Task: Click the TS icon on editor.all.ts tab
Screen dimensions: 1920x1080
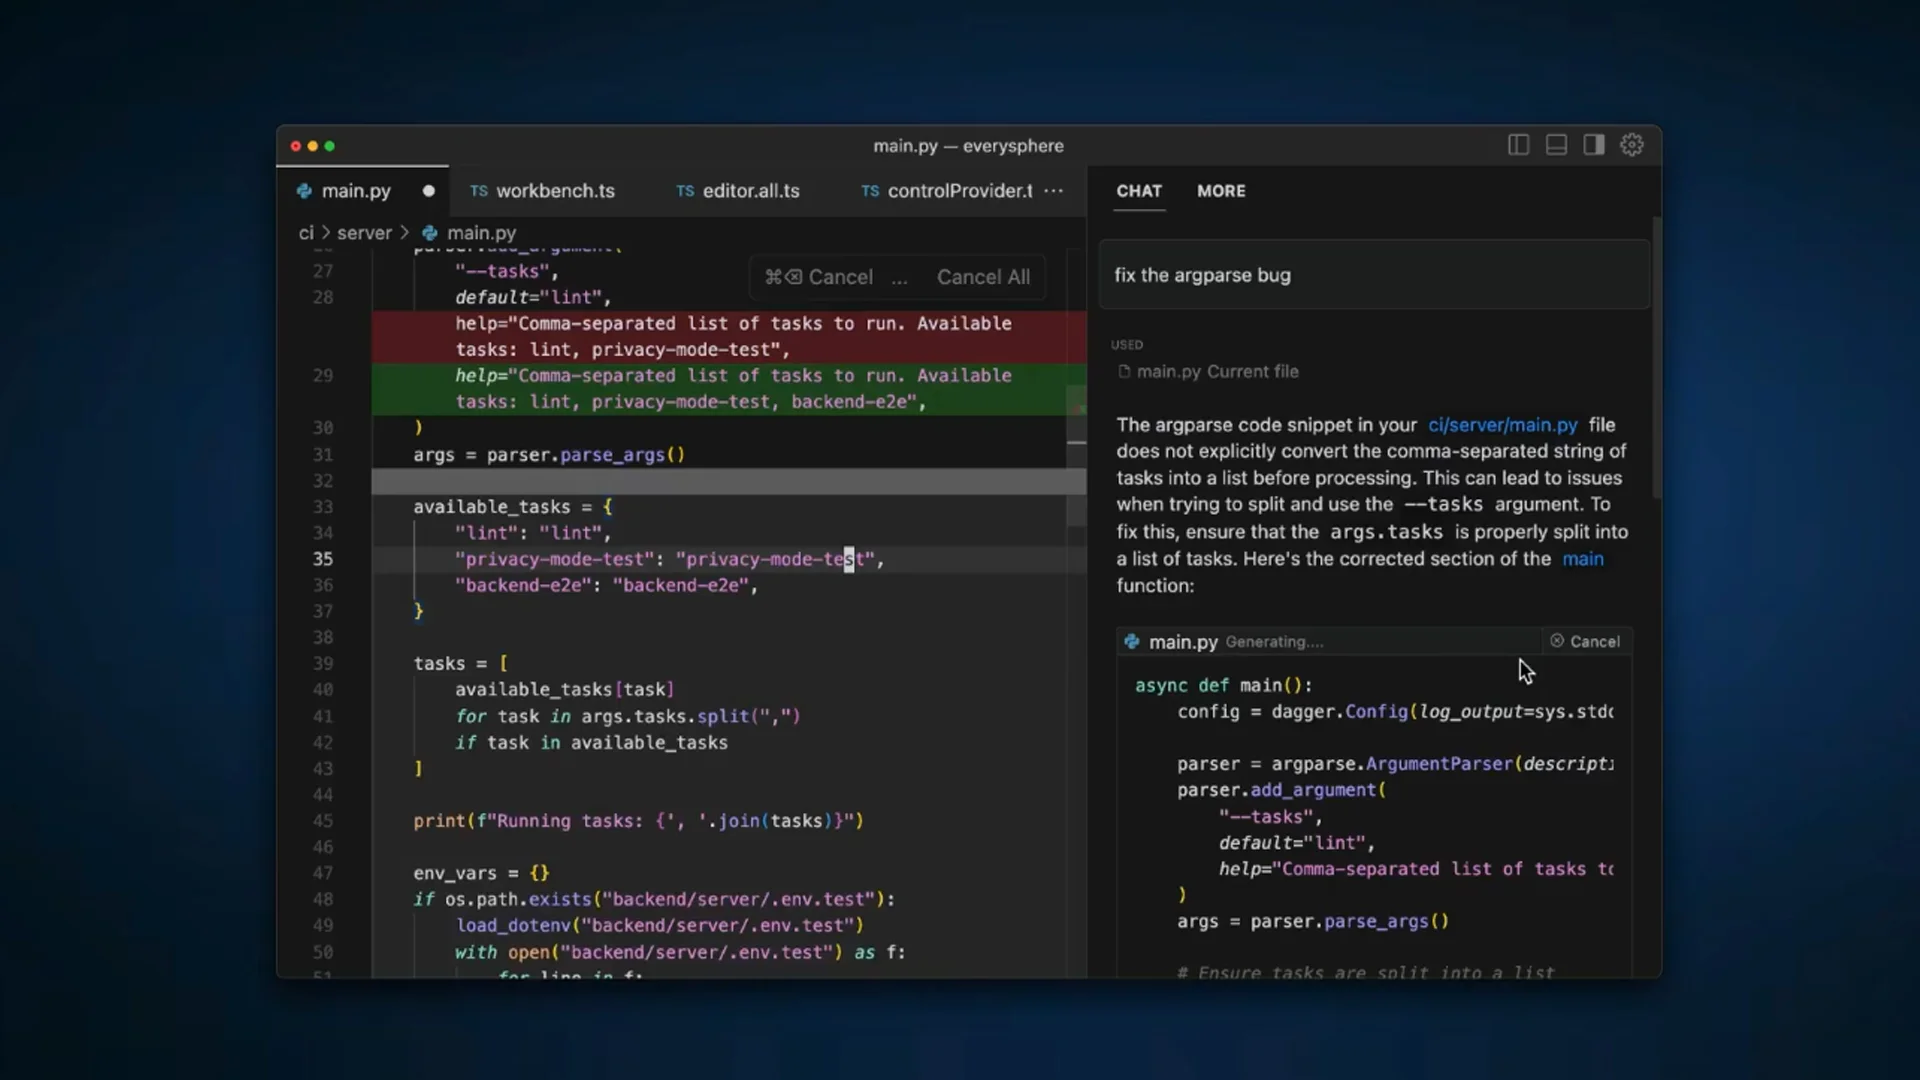Action: point(685,191)
